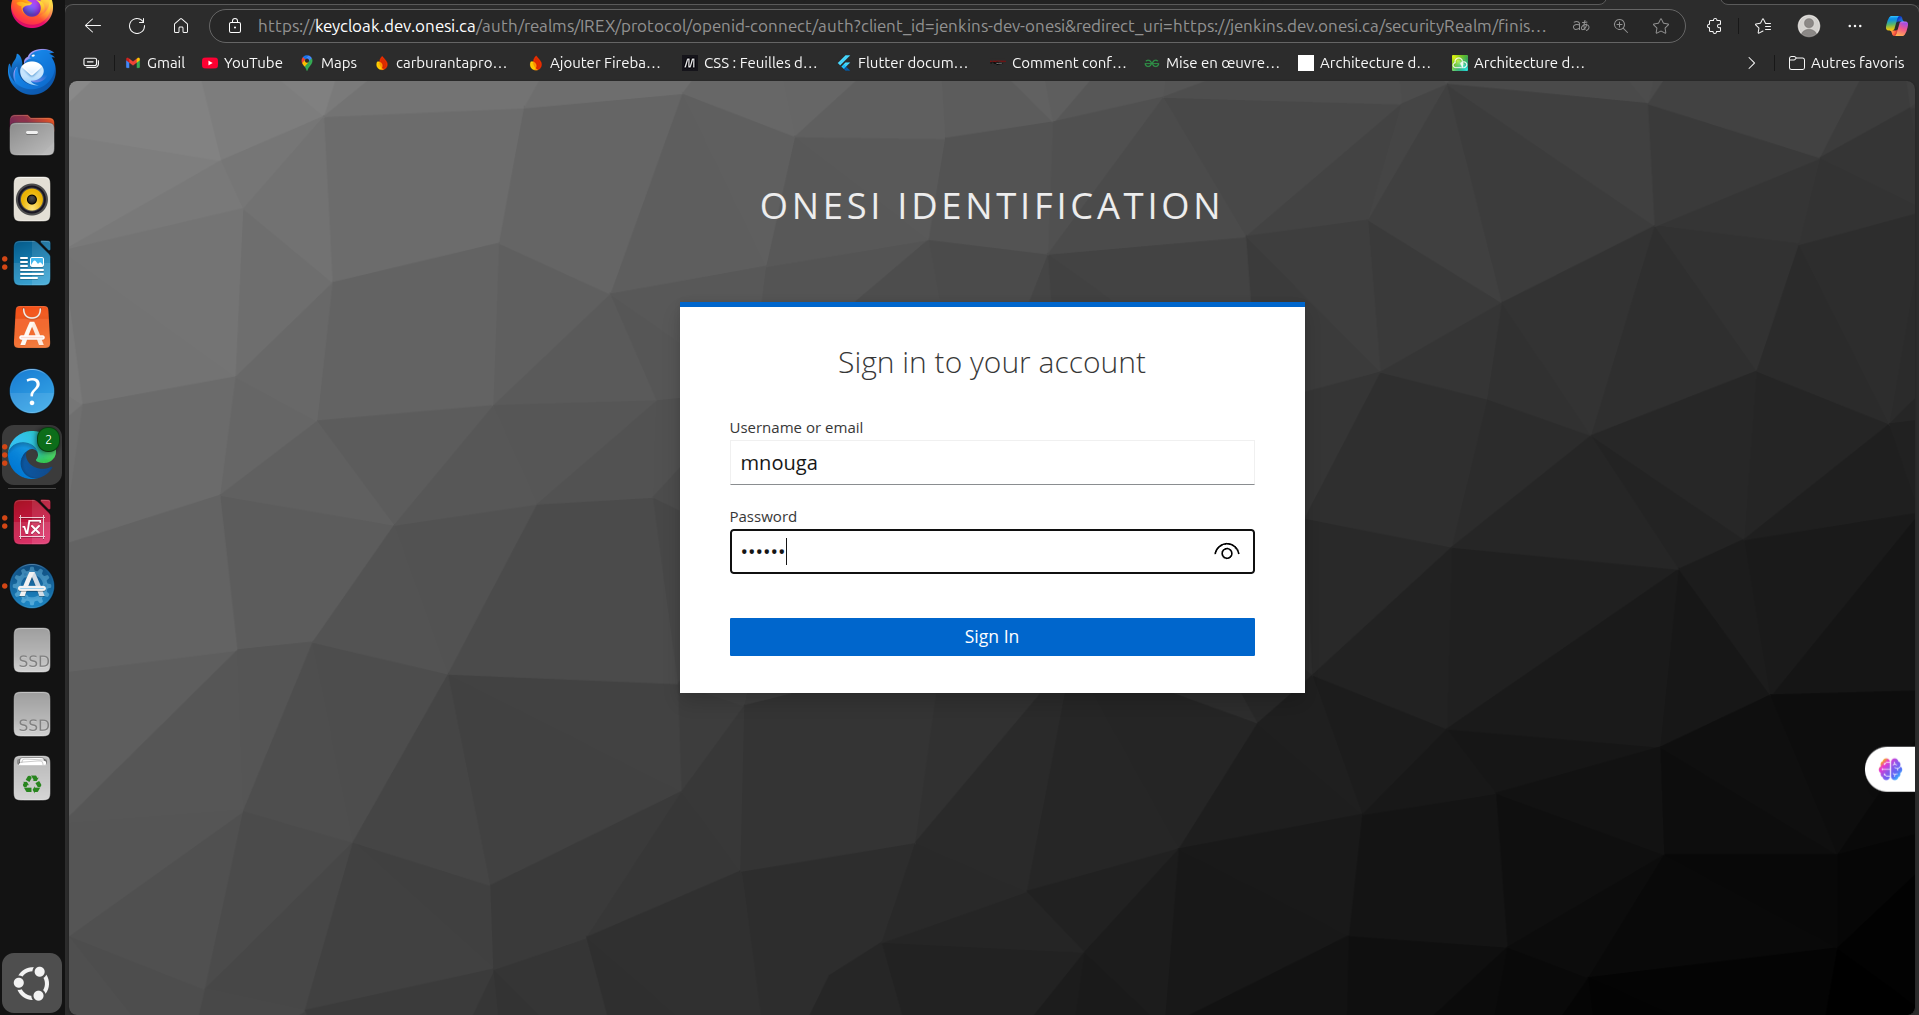Click the address bar URL

[x=902, y=26]
